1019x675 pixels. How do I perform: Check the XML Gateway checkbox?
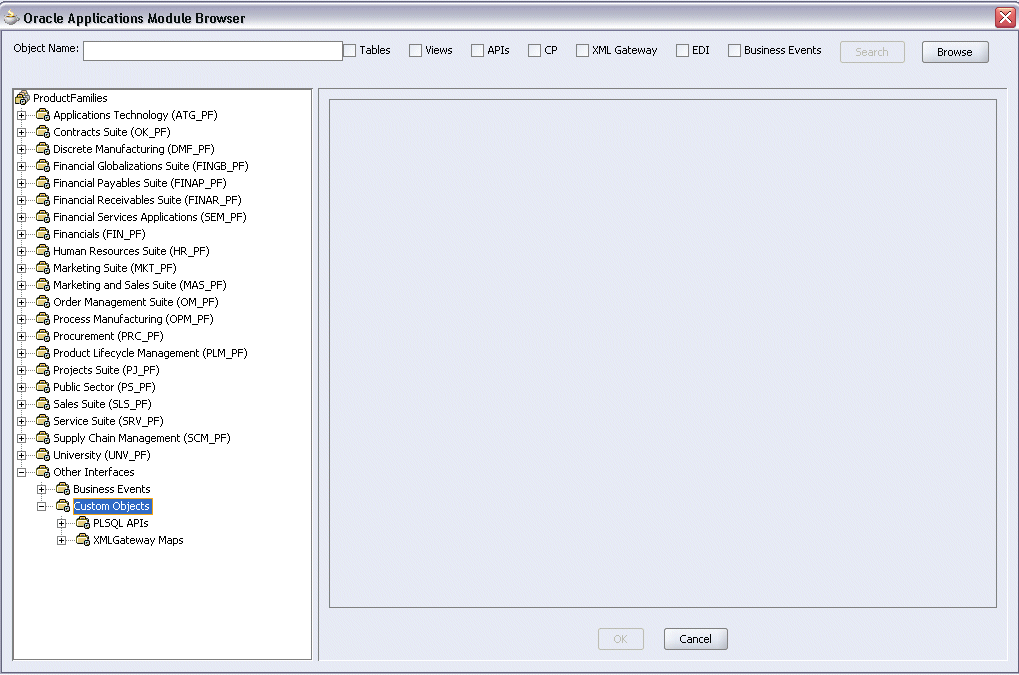[582, 51]
